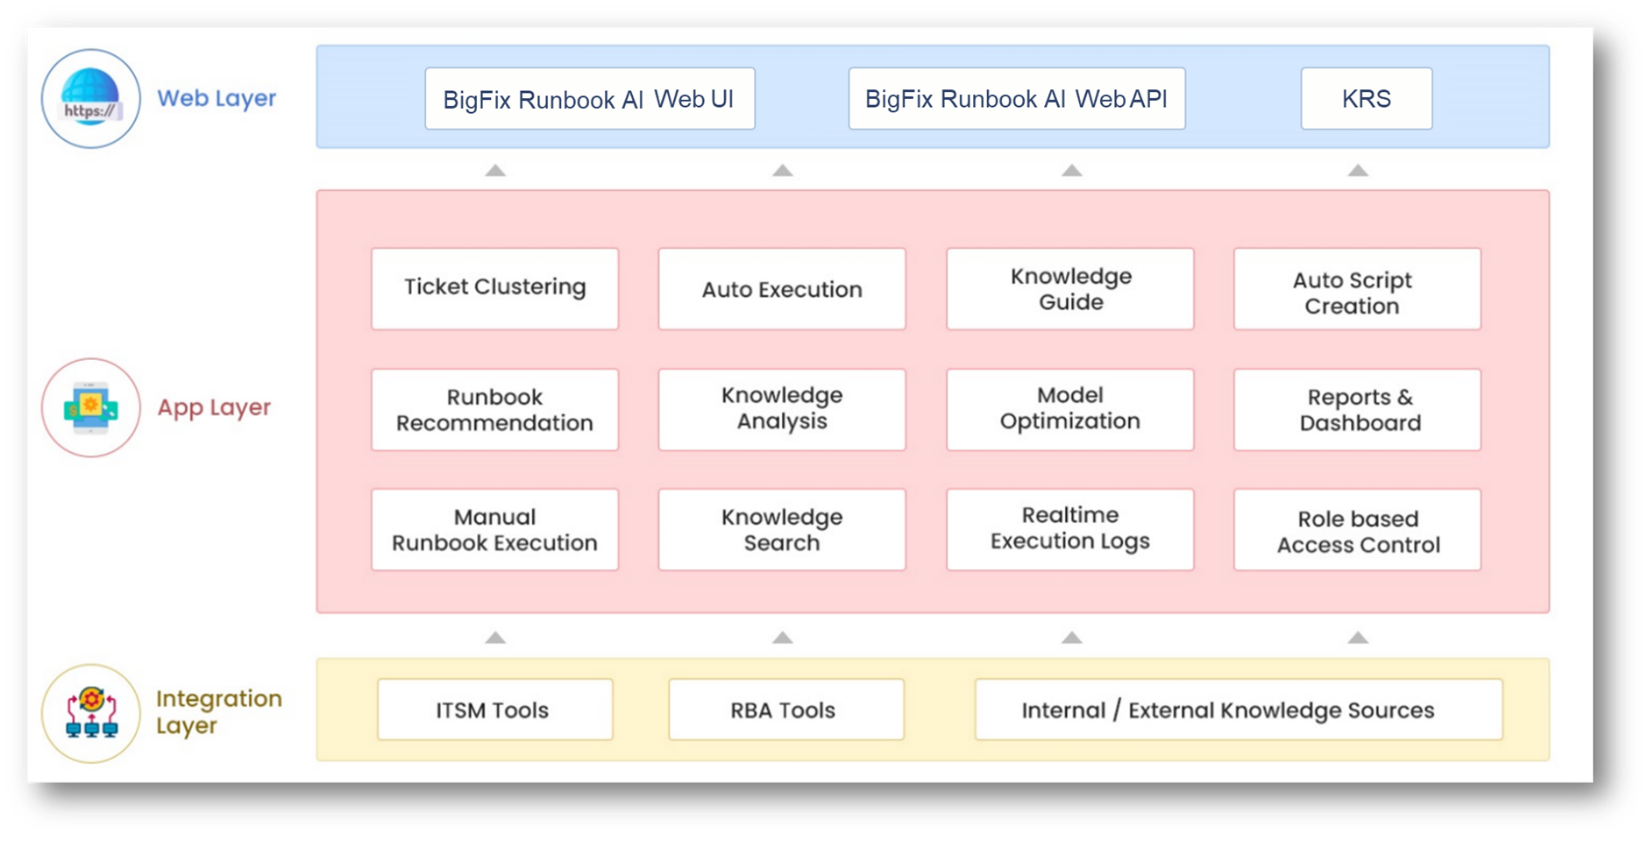Select the Role based Access Control box
The width and height of the screenshot is (1648, 841).
[1357, 530]
